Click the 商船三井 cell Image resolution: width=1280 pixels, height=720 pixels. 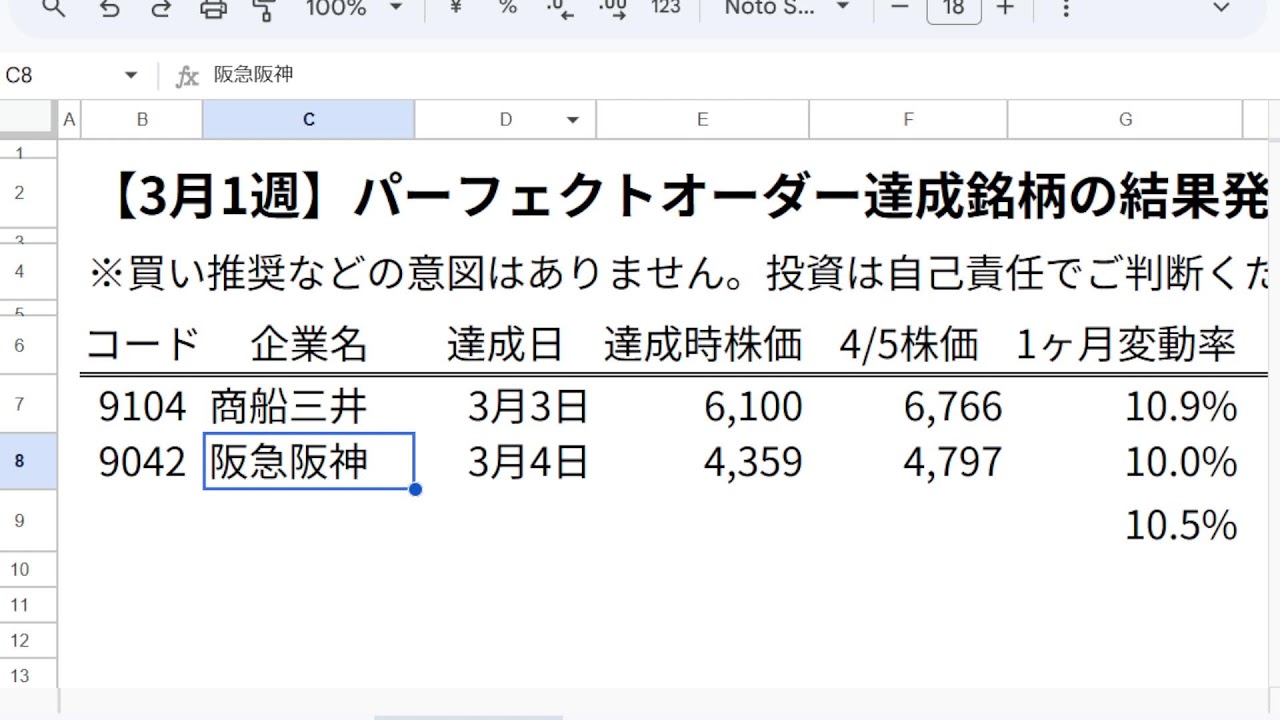click(309, 406)
